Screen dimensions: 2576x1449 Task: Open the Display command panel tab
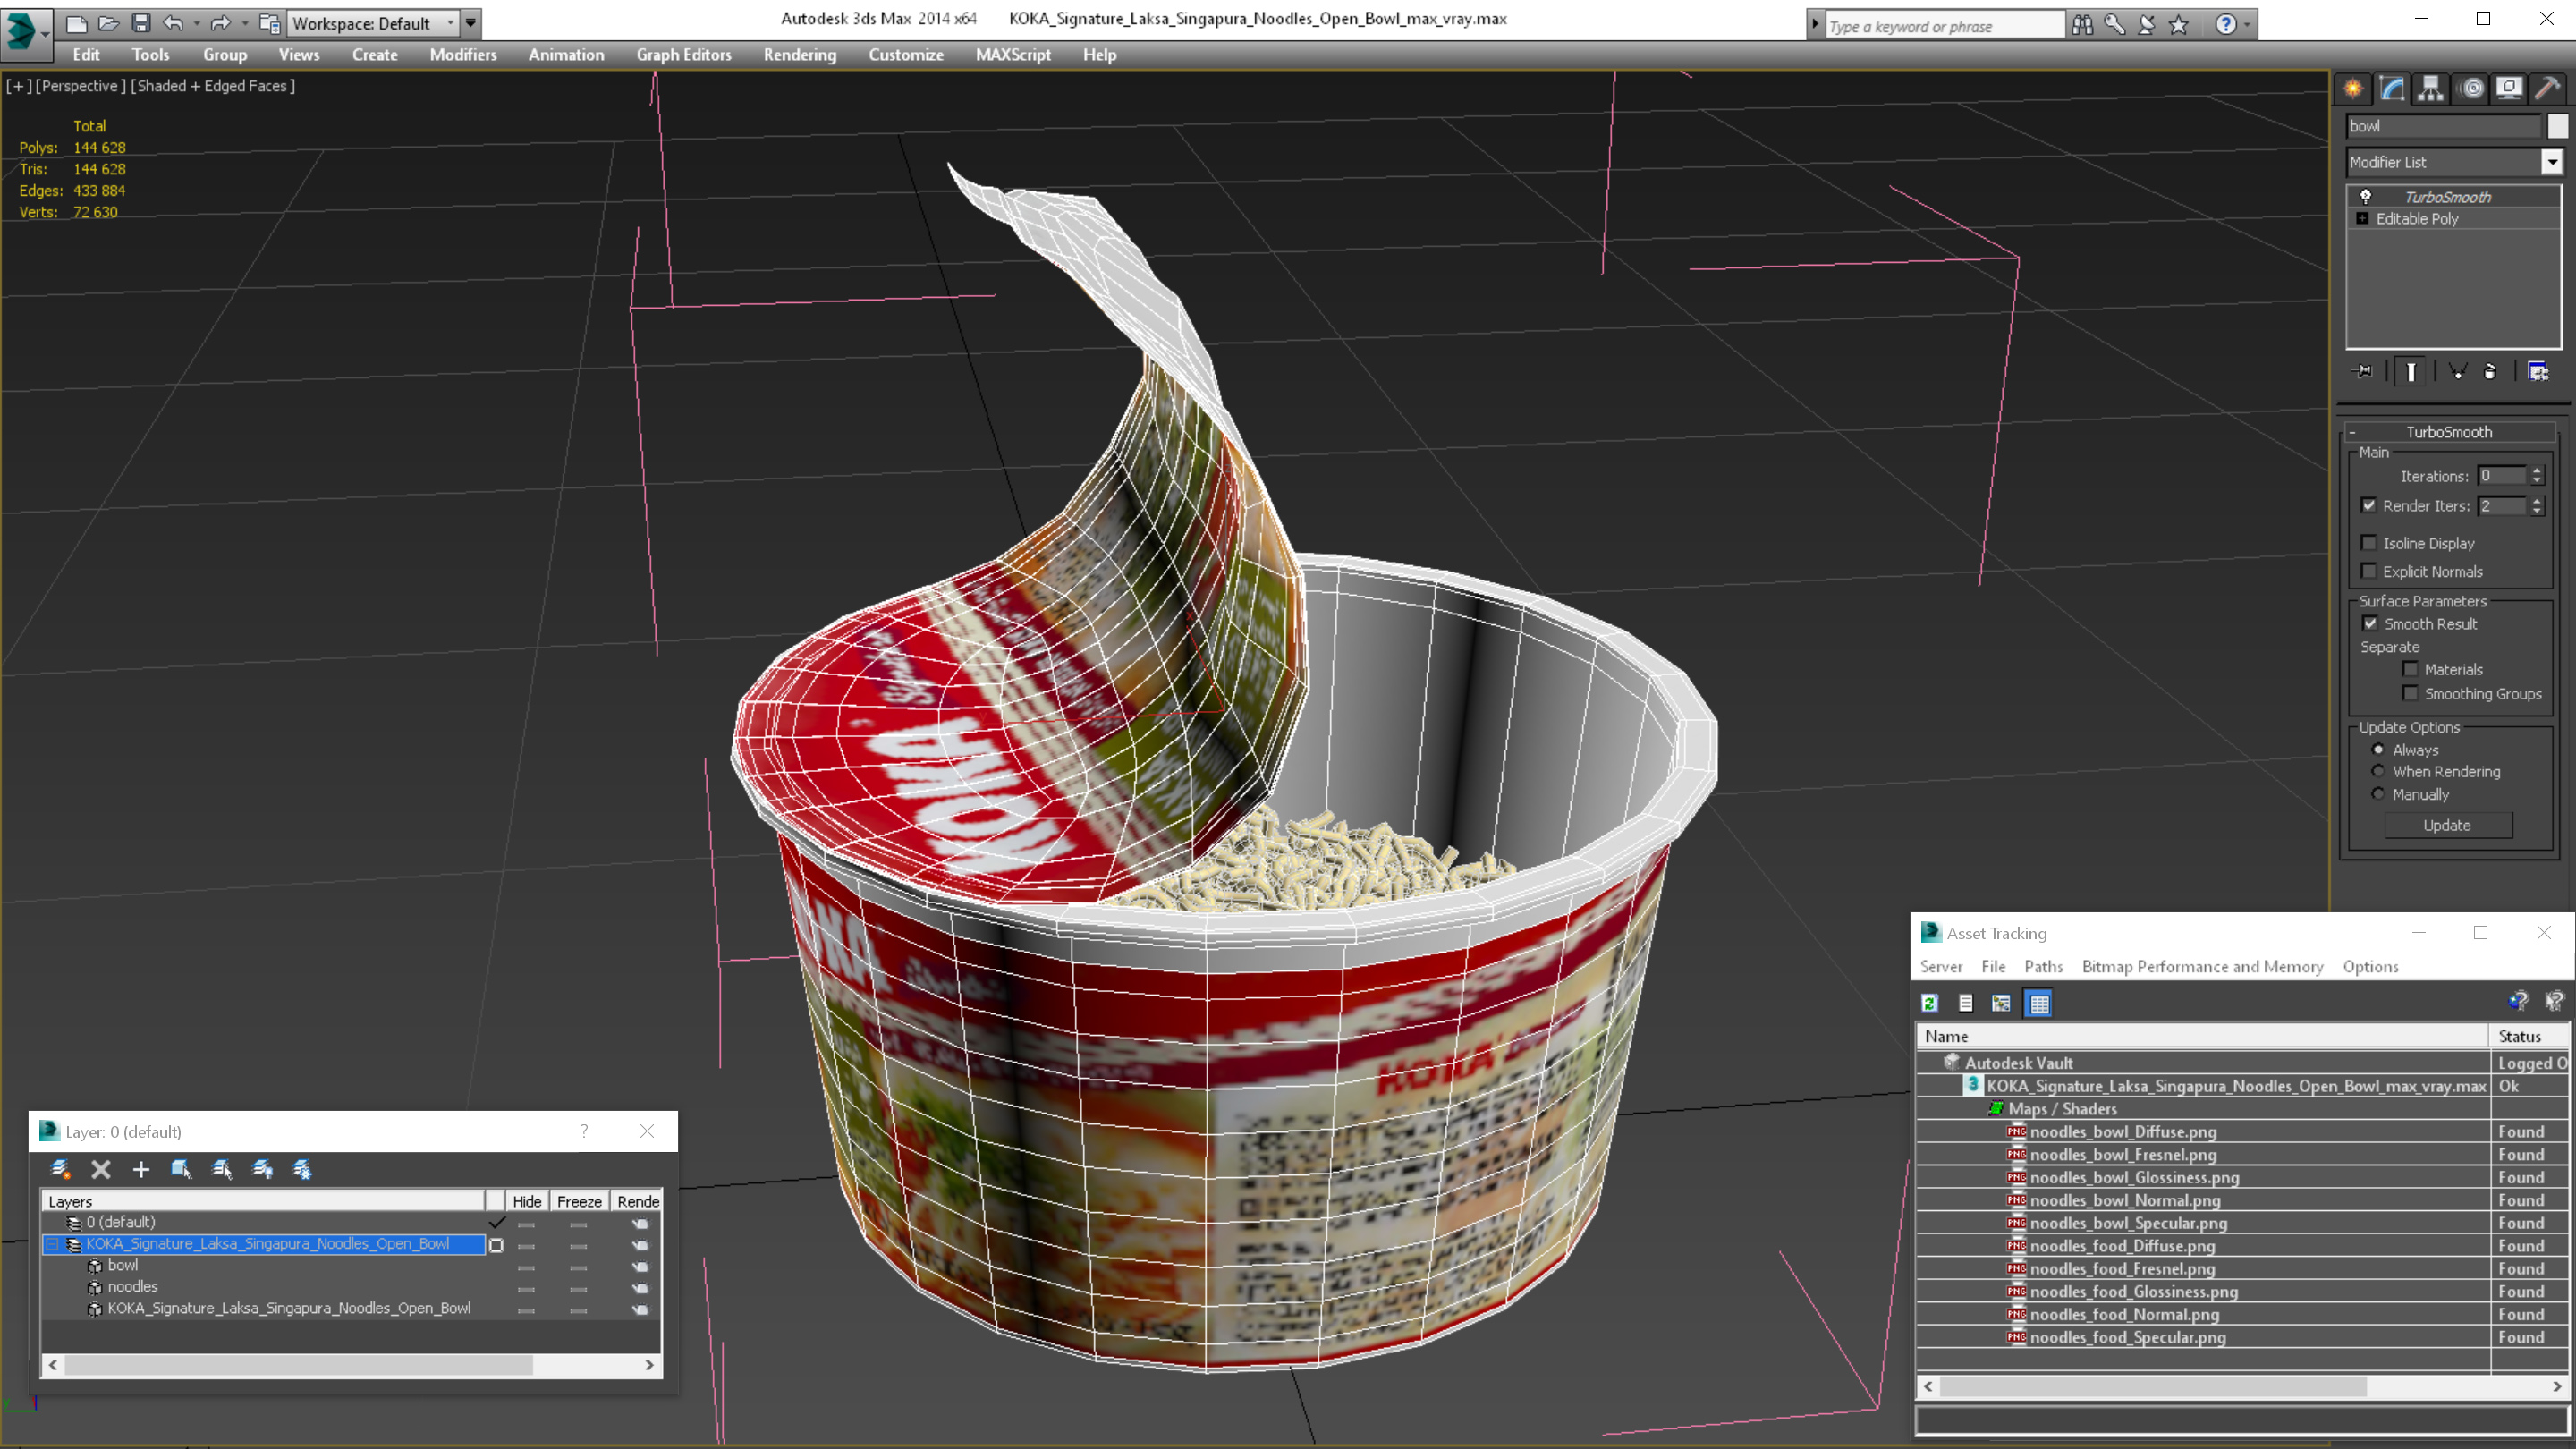[x=2509, y=89]
